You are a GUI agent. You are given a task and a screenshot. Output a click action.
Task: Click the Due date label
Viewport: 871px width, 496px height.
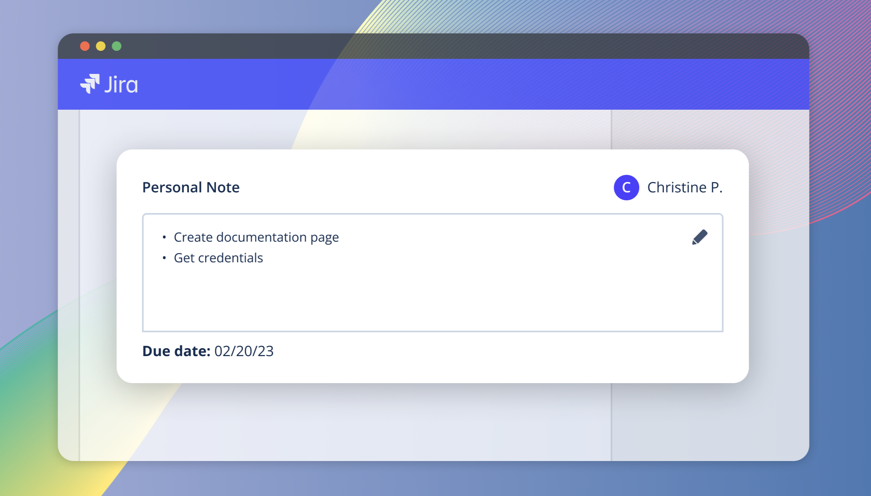(x=176, y=351)
